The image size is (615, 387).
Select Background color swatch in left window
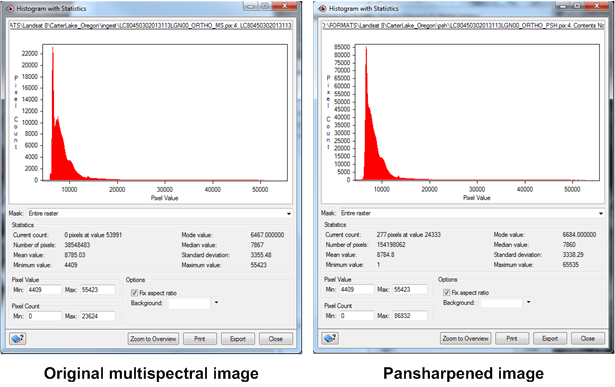pos(189,303)
